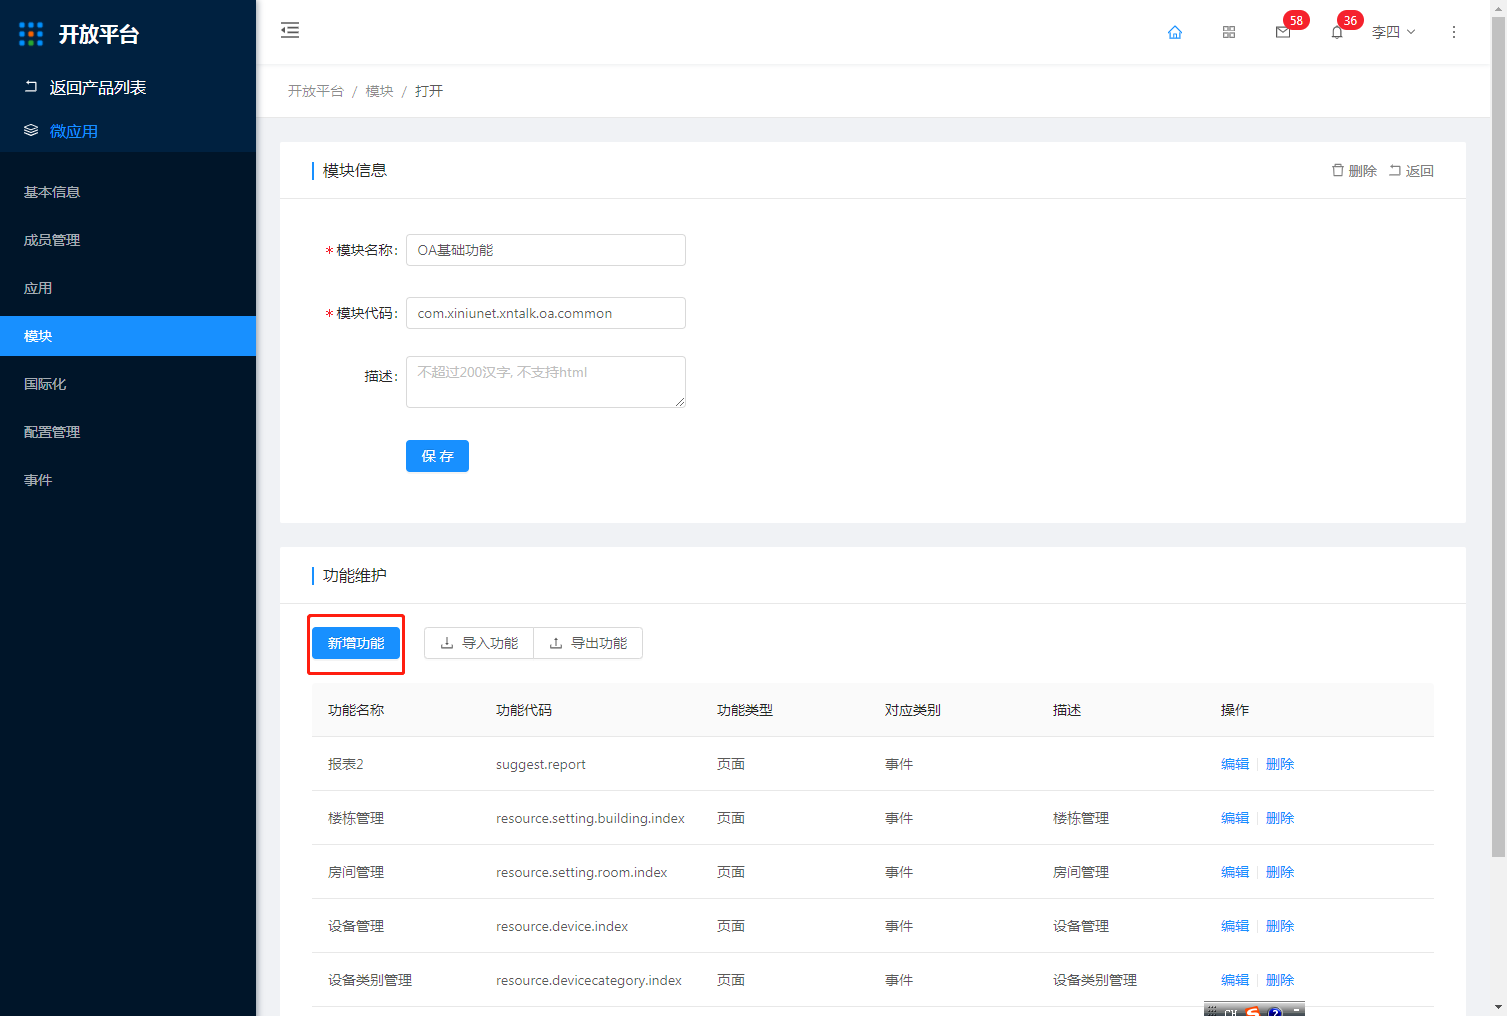This screenshot has width=1507, height=1016.
Task: Return to product list 返回产品列表
Action: tap(85, 87)
